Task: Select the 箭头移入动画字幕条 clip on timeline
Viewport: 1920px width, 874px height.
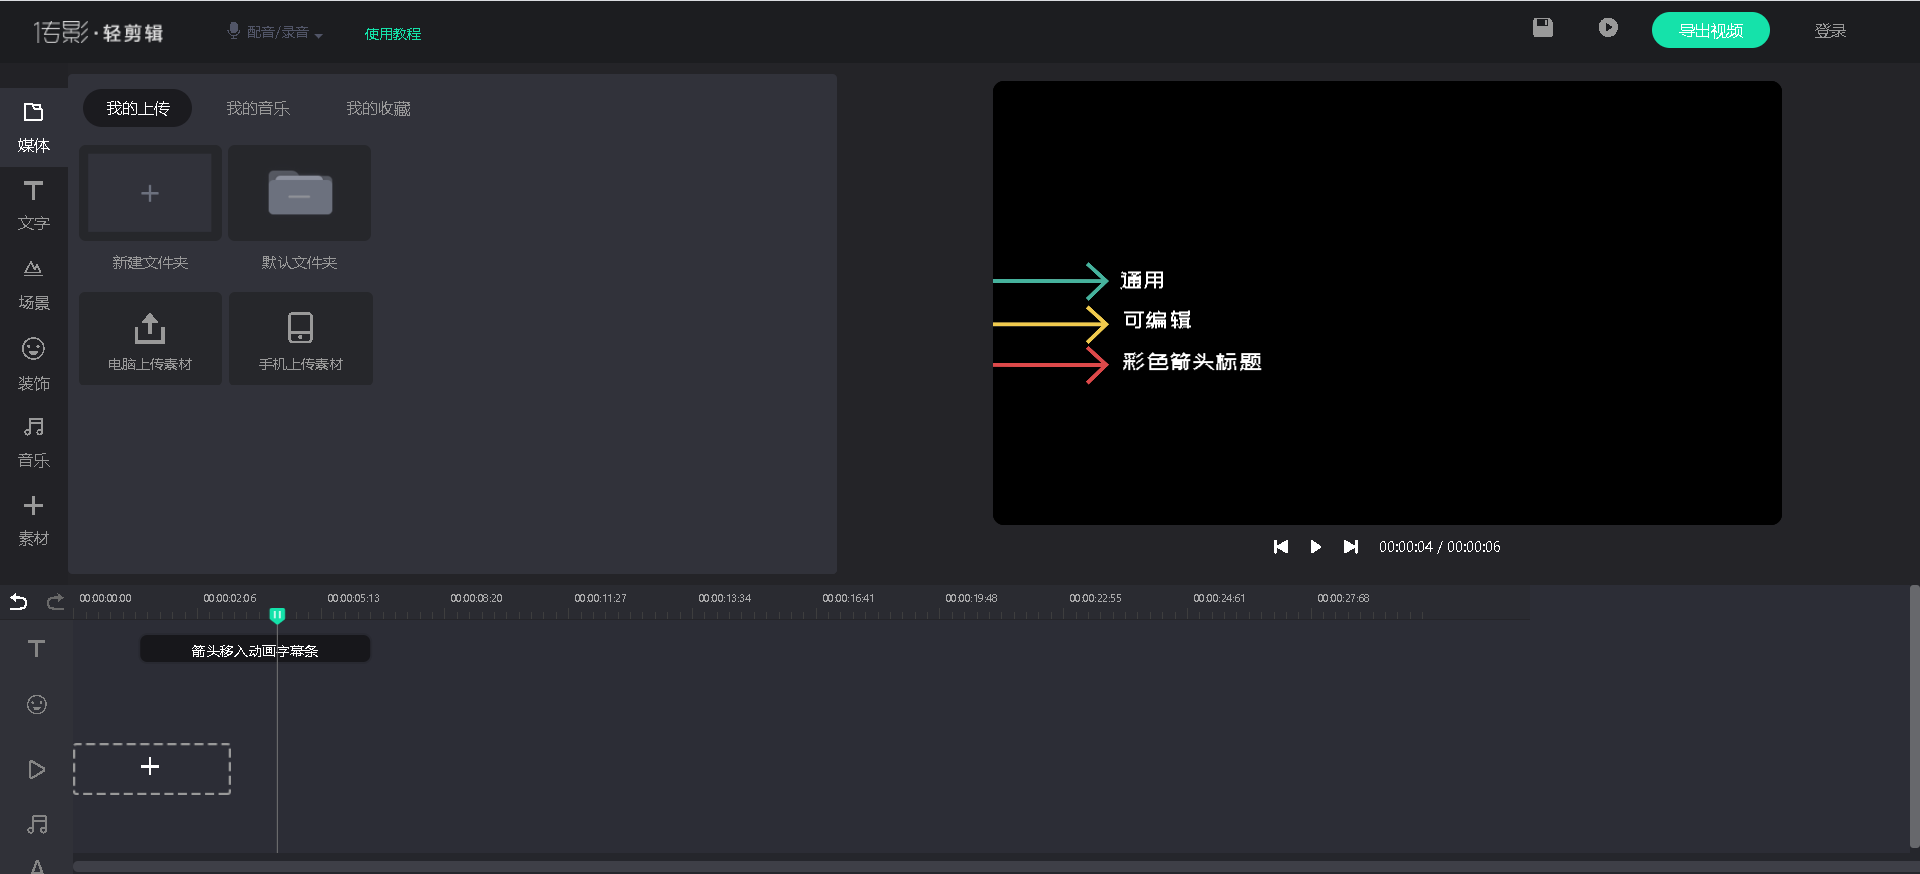Action: click(254, 650)
